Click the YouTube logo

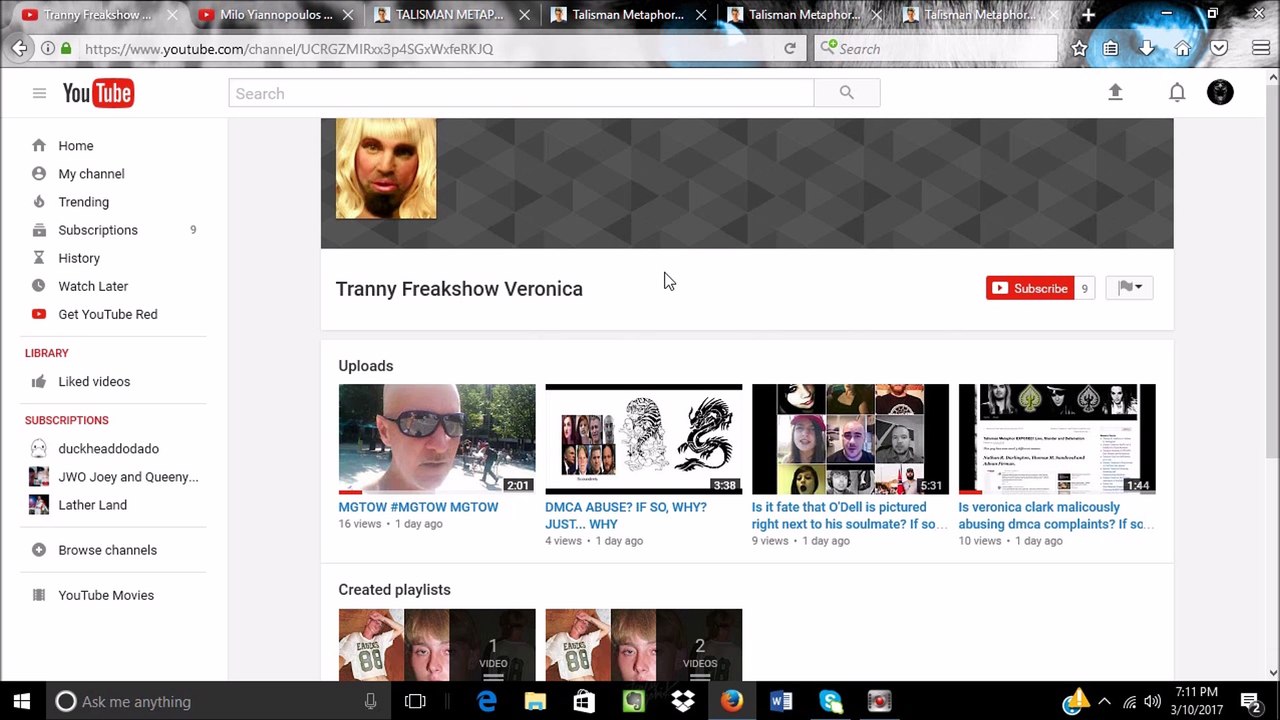(98, 93)
